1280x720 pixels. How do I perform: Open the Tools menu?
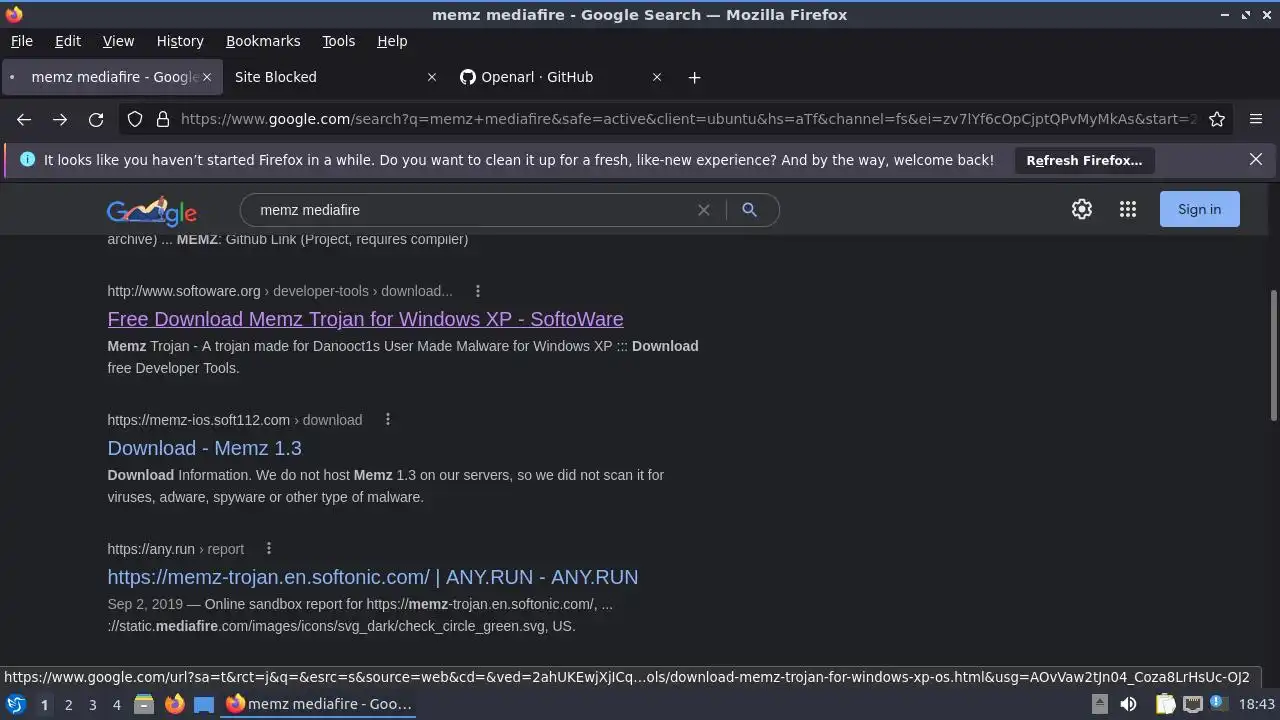coord(339,41)
